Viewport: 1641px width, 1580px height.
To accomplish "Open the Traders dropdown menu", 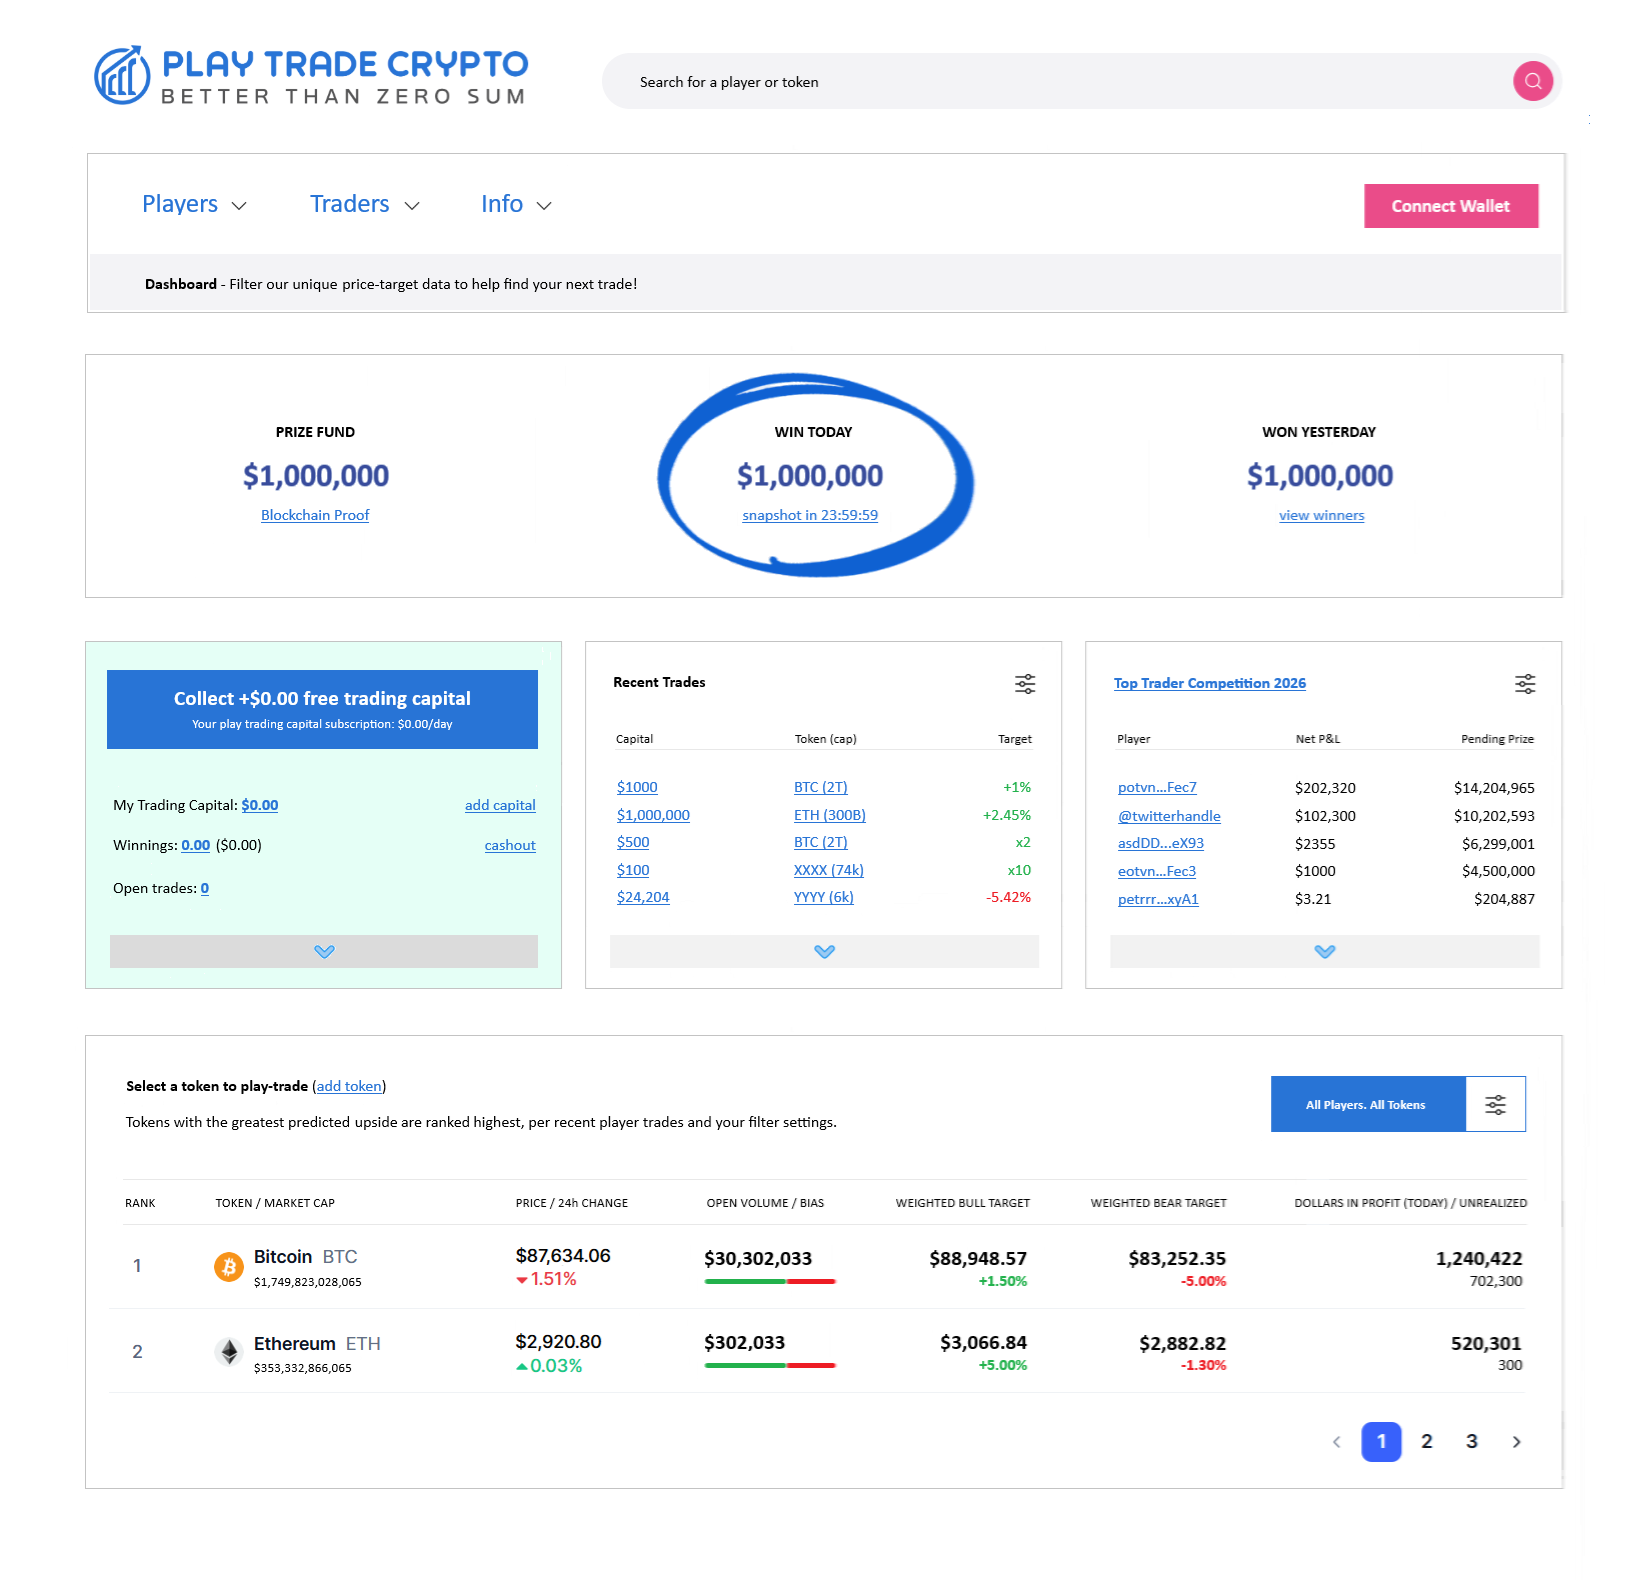I will pyautogui.click(x=364, y=205).
